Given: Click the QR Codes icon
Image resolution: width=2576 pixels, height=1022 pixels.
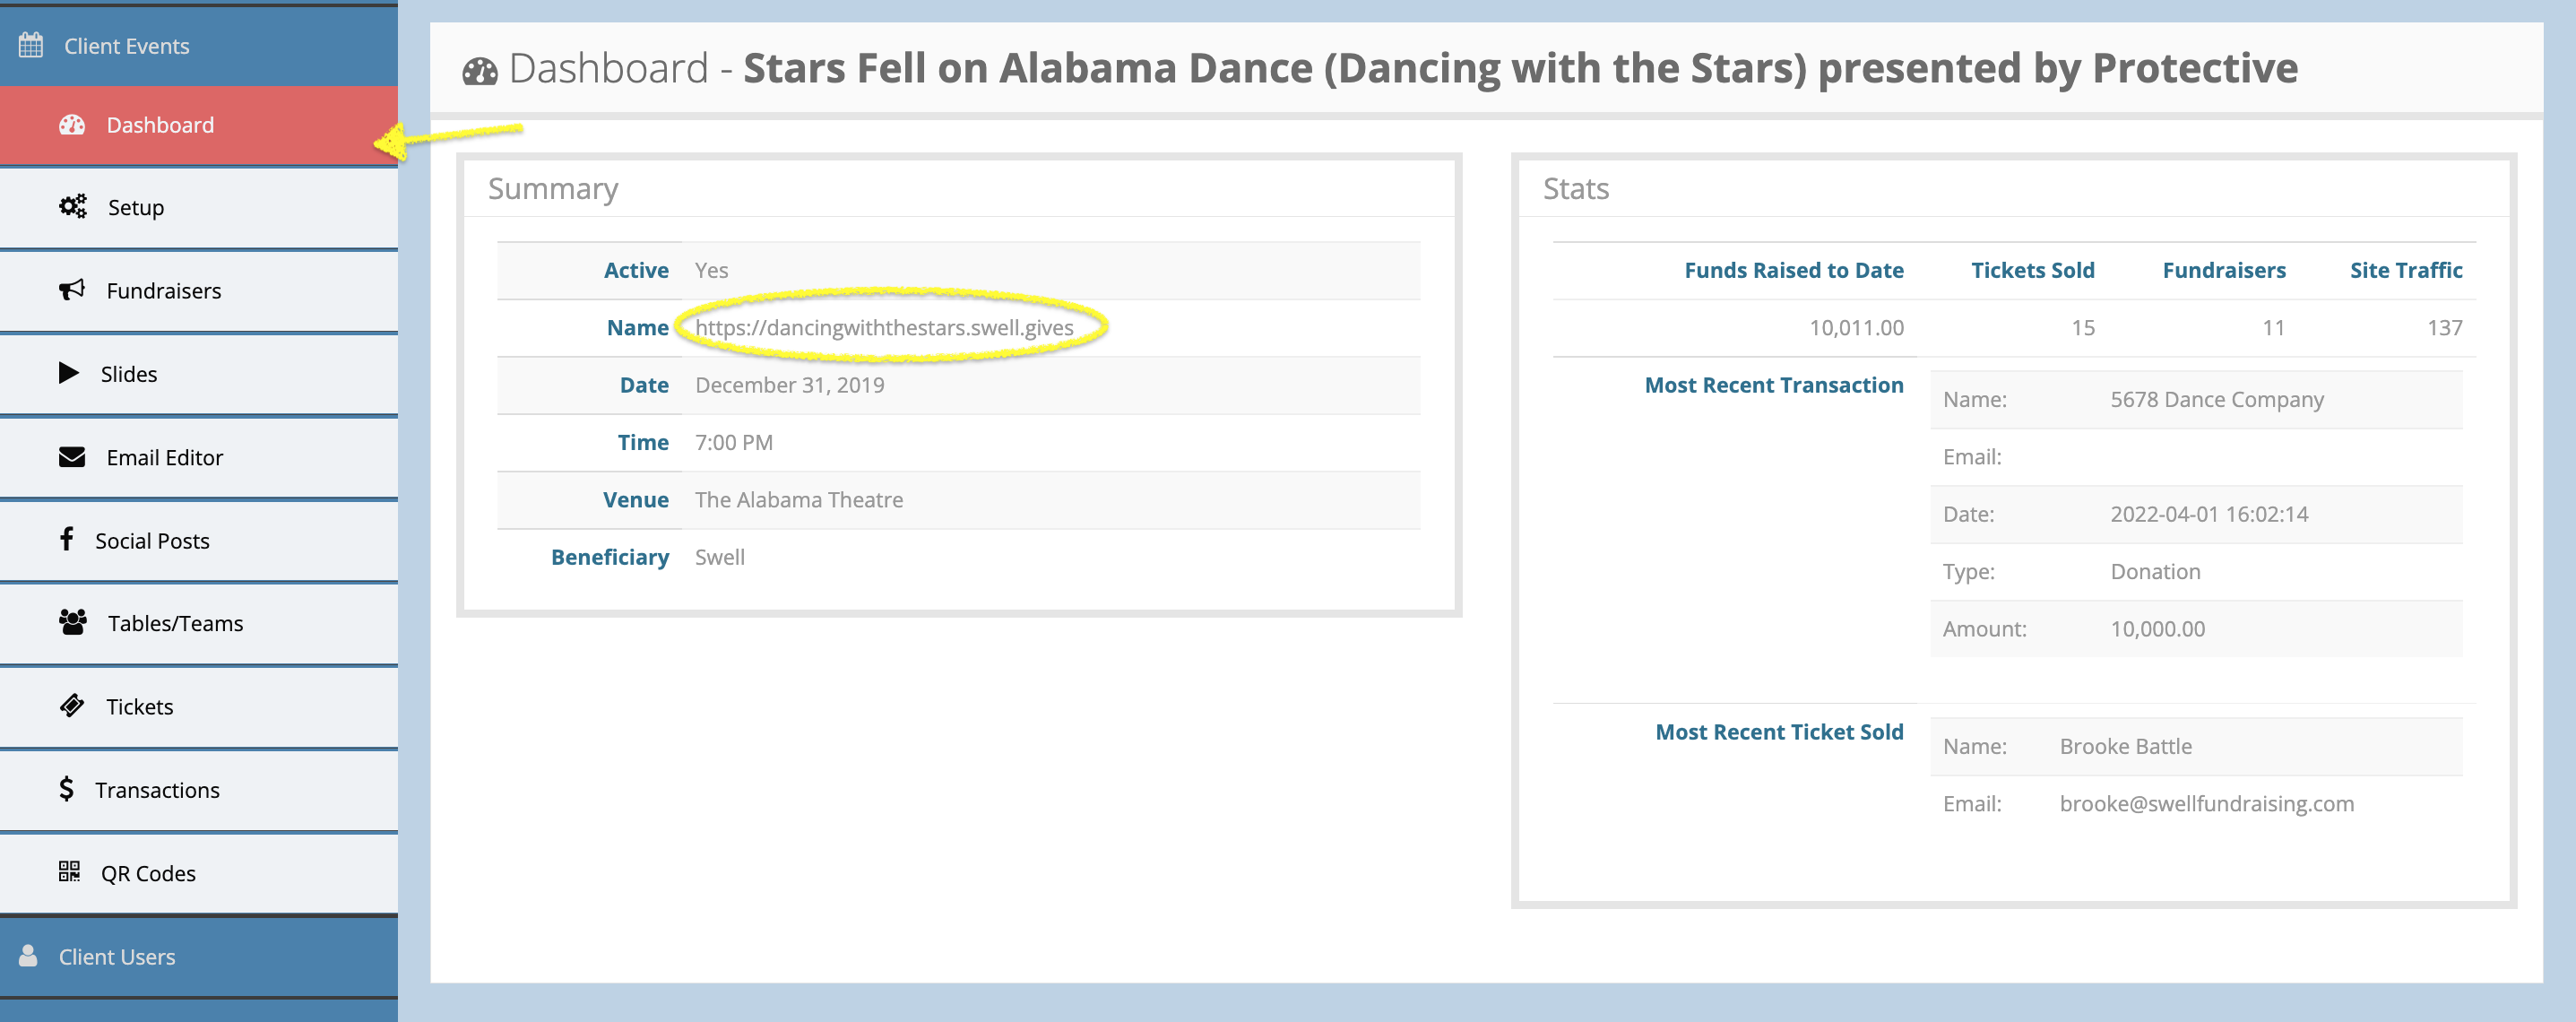Looking at the screenshot, I should coord(69,872).
